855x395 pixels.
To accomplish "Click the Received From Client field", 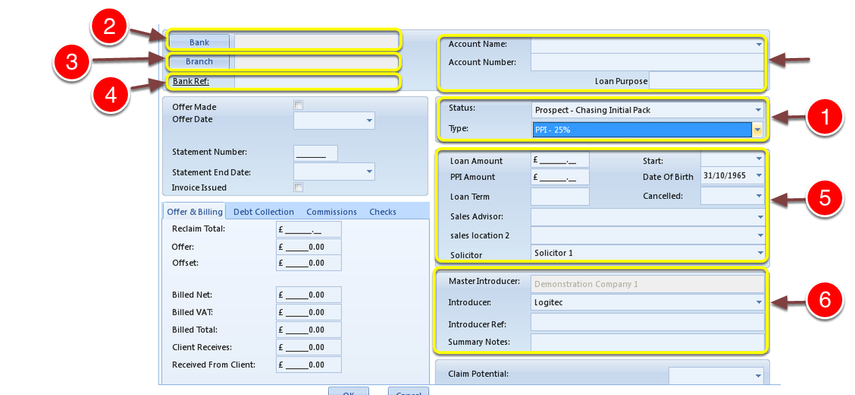I will (x=309, y=364).
